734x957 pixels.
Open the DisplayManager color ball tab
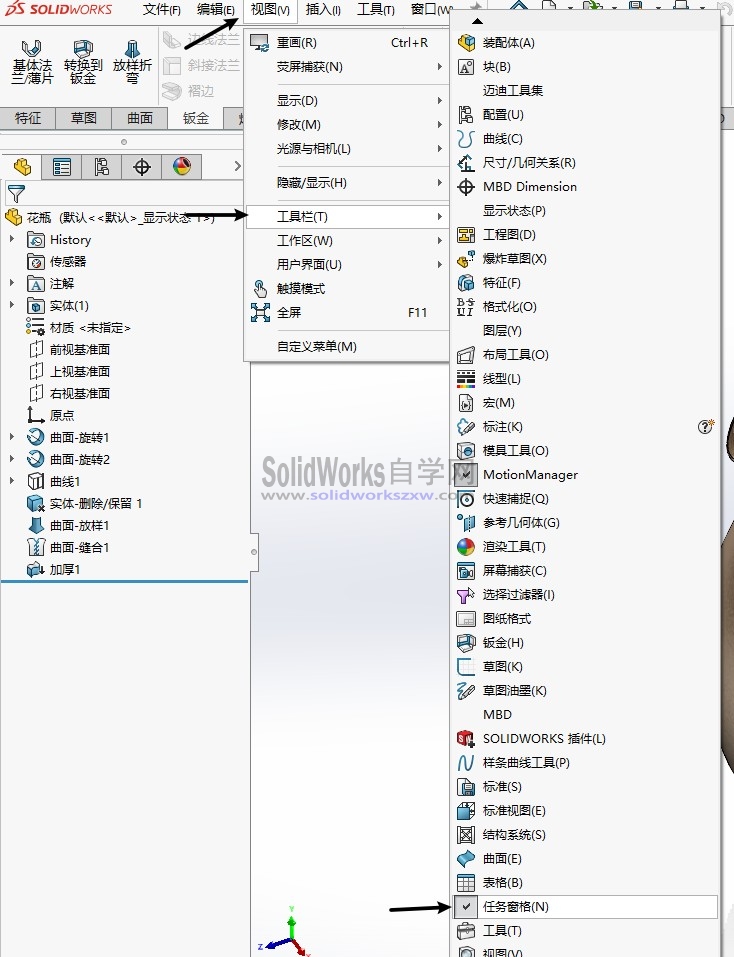(x=182, y=167)
